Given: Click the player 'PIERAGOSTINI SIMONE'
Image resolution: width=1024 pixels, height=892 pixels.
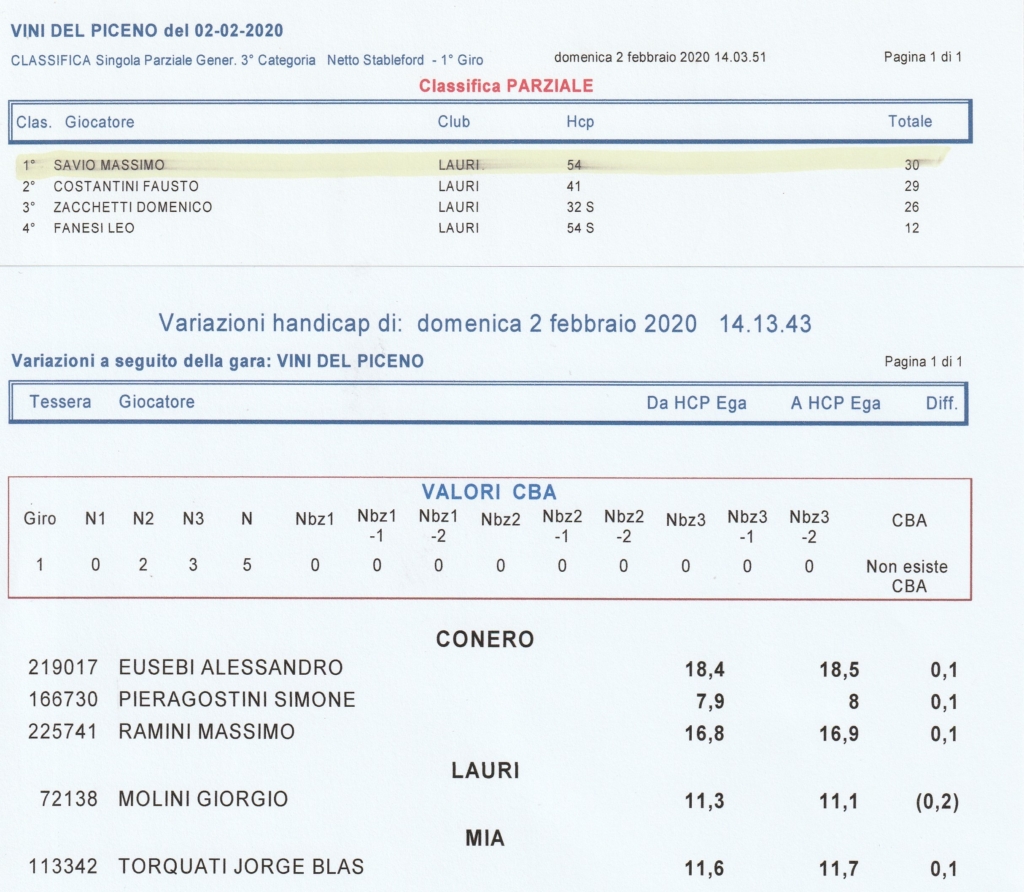Looking at the screenshot, I should coord(237,699).
